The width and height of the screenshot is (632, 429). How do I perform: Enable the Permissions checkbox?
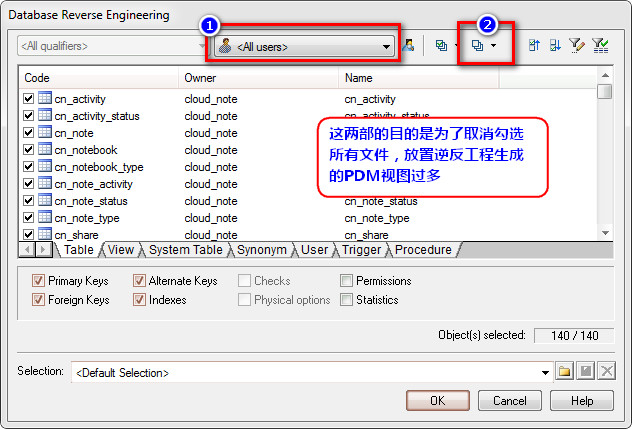tap(346, 280)
